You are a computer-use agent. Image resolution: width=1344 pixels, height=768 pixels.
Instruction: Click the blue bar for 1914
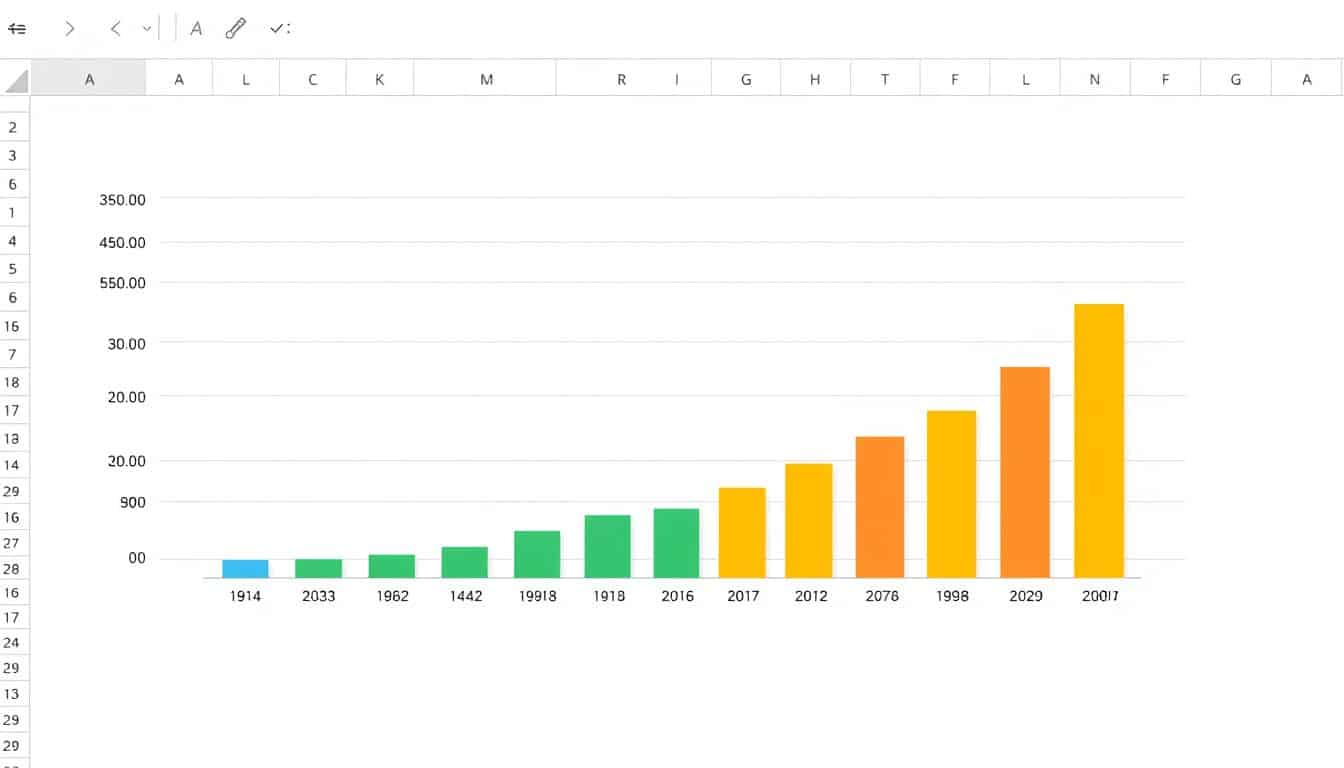[x=245, y=569]
